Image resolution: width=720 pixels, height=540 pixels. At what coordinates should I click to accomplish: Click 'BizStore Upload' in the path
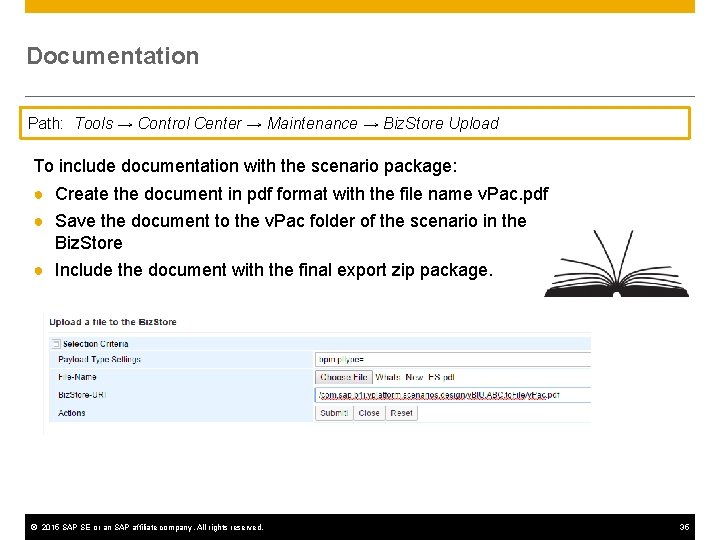coord(441,123)
